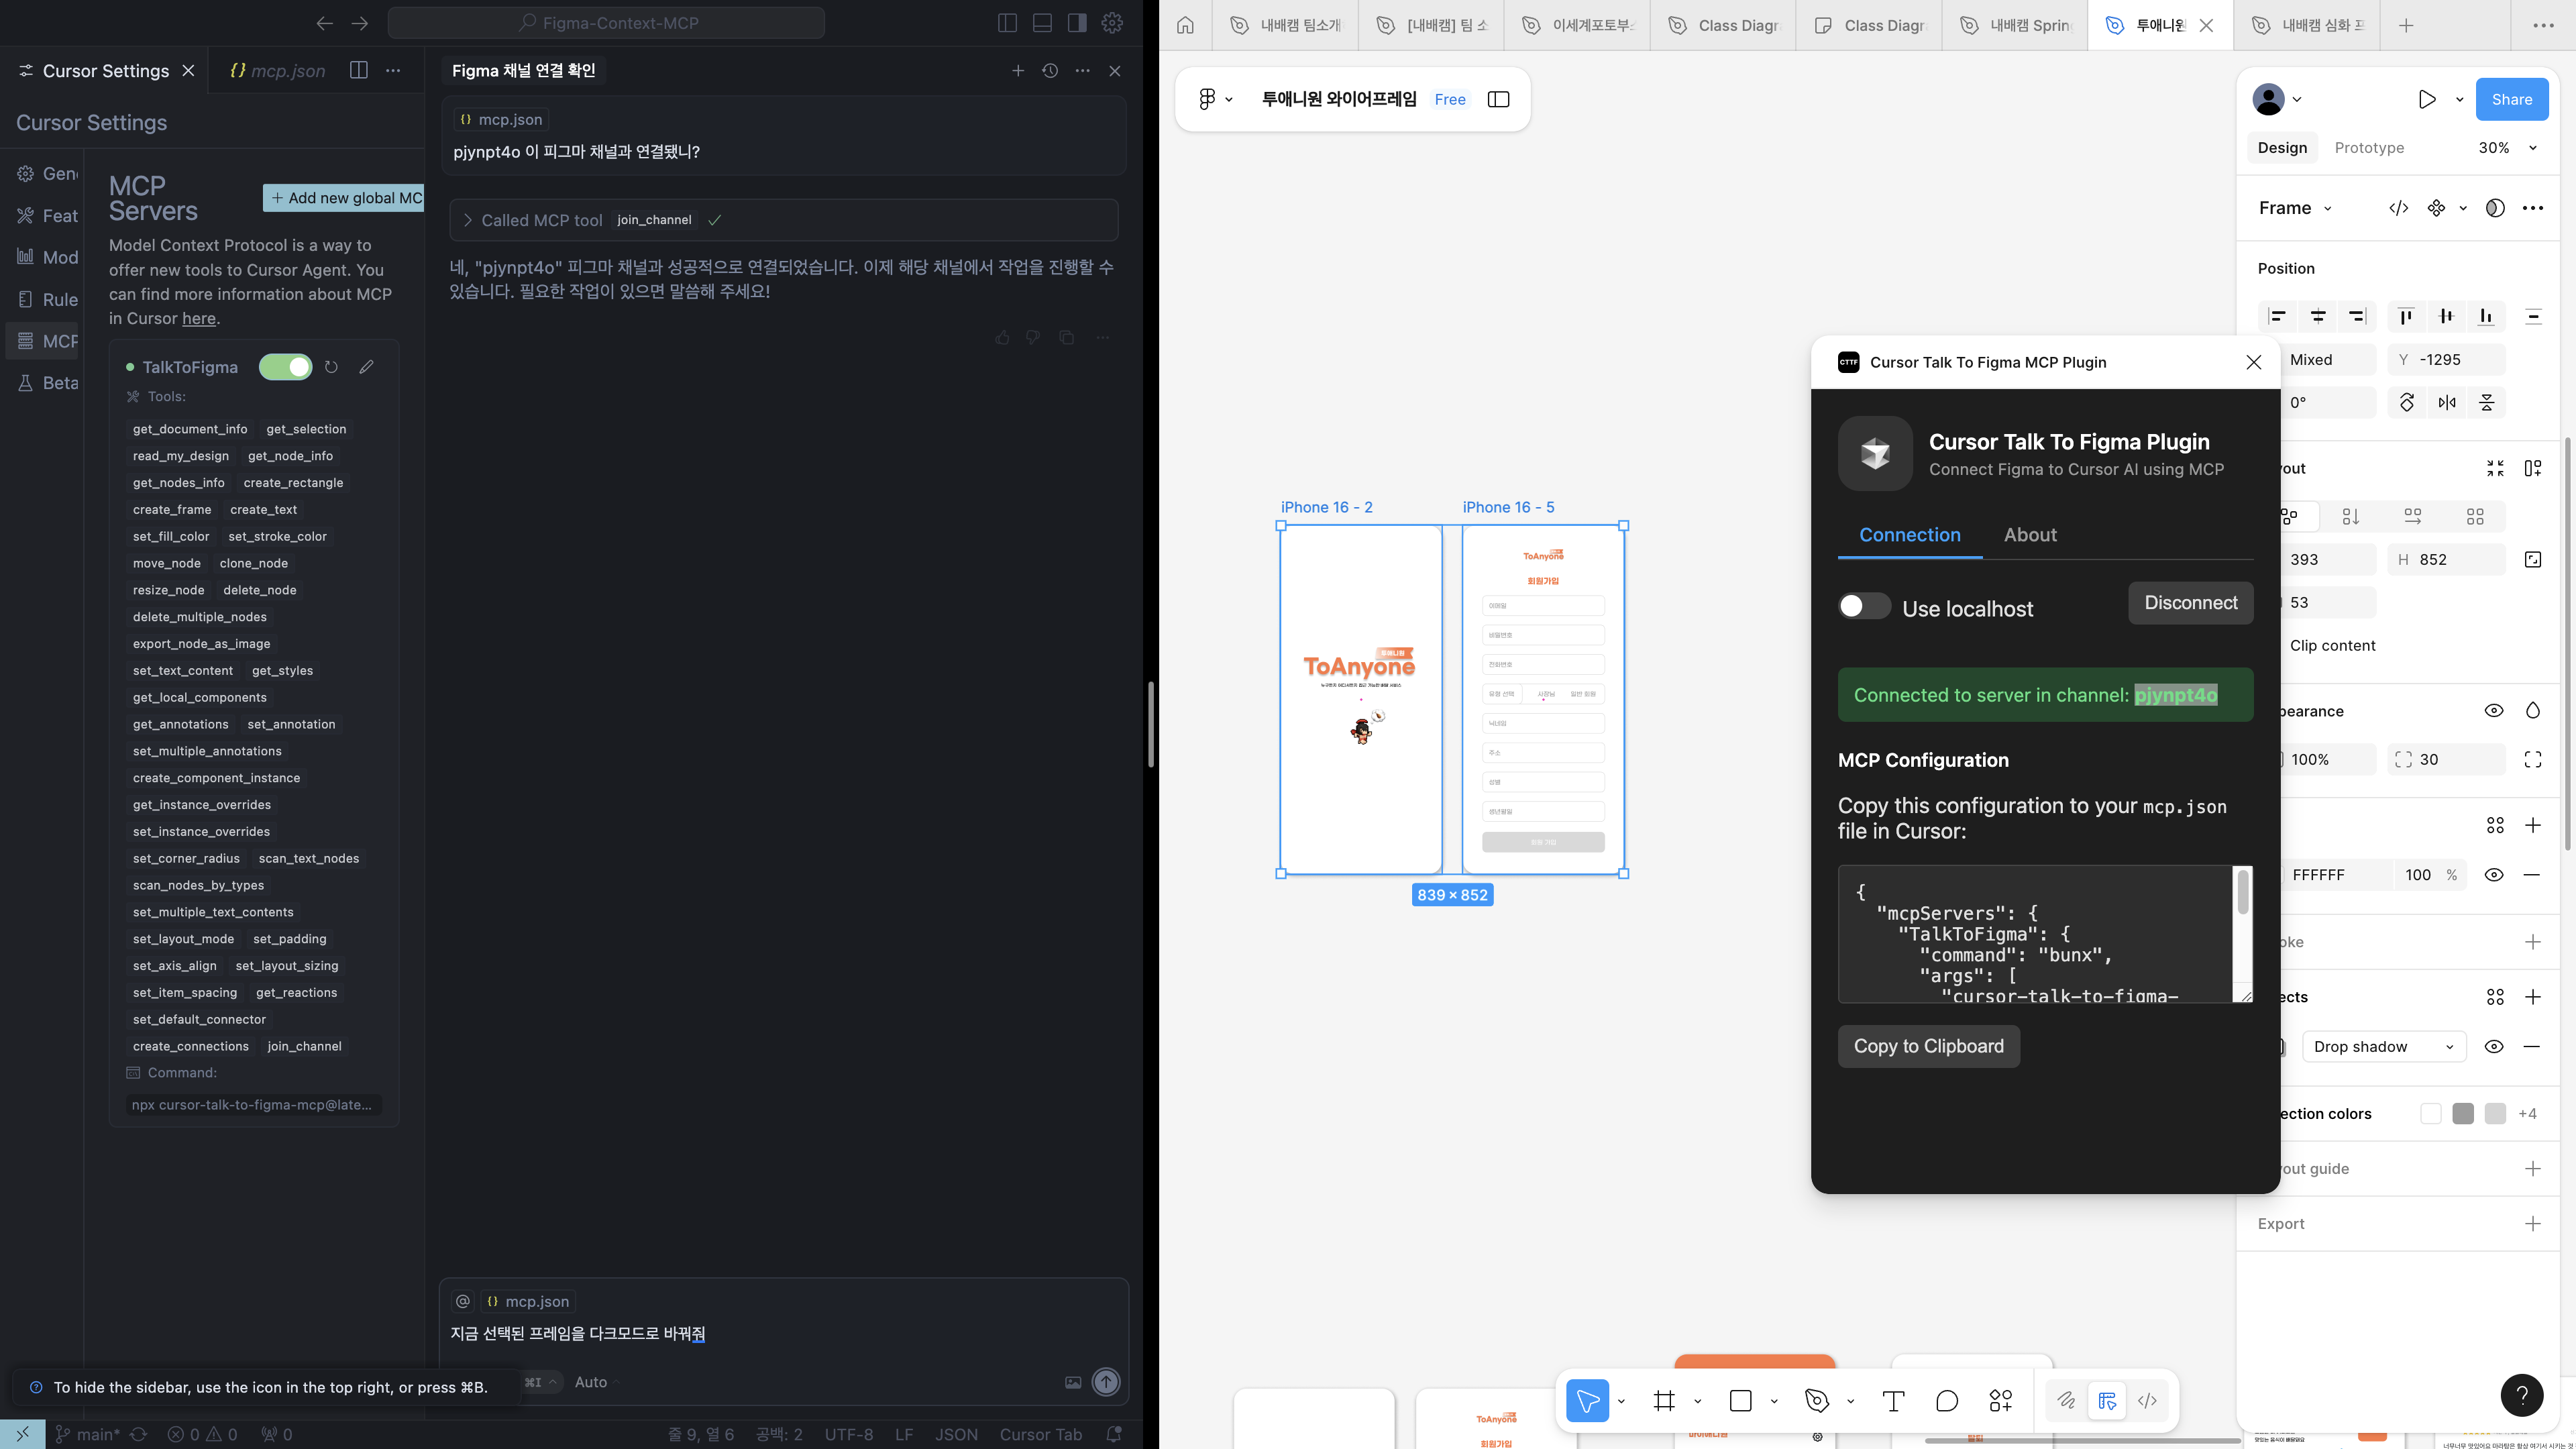
Task: Select the Text tool in Figma toolbar
Action: (x=1893, y=1401)
